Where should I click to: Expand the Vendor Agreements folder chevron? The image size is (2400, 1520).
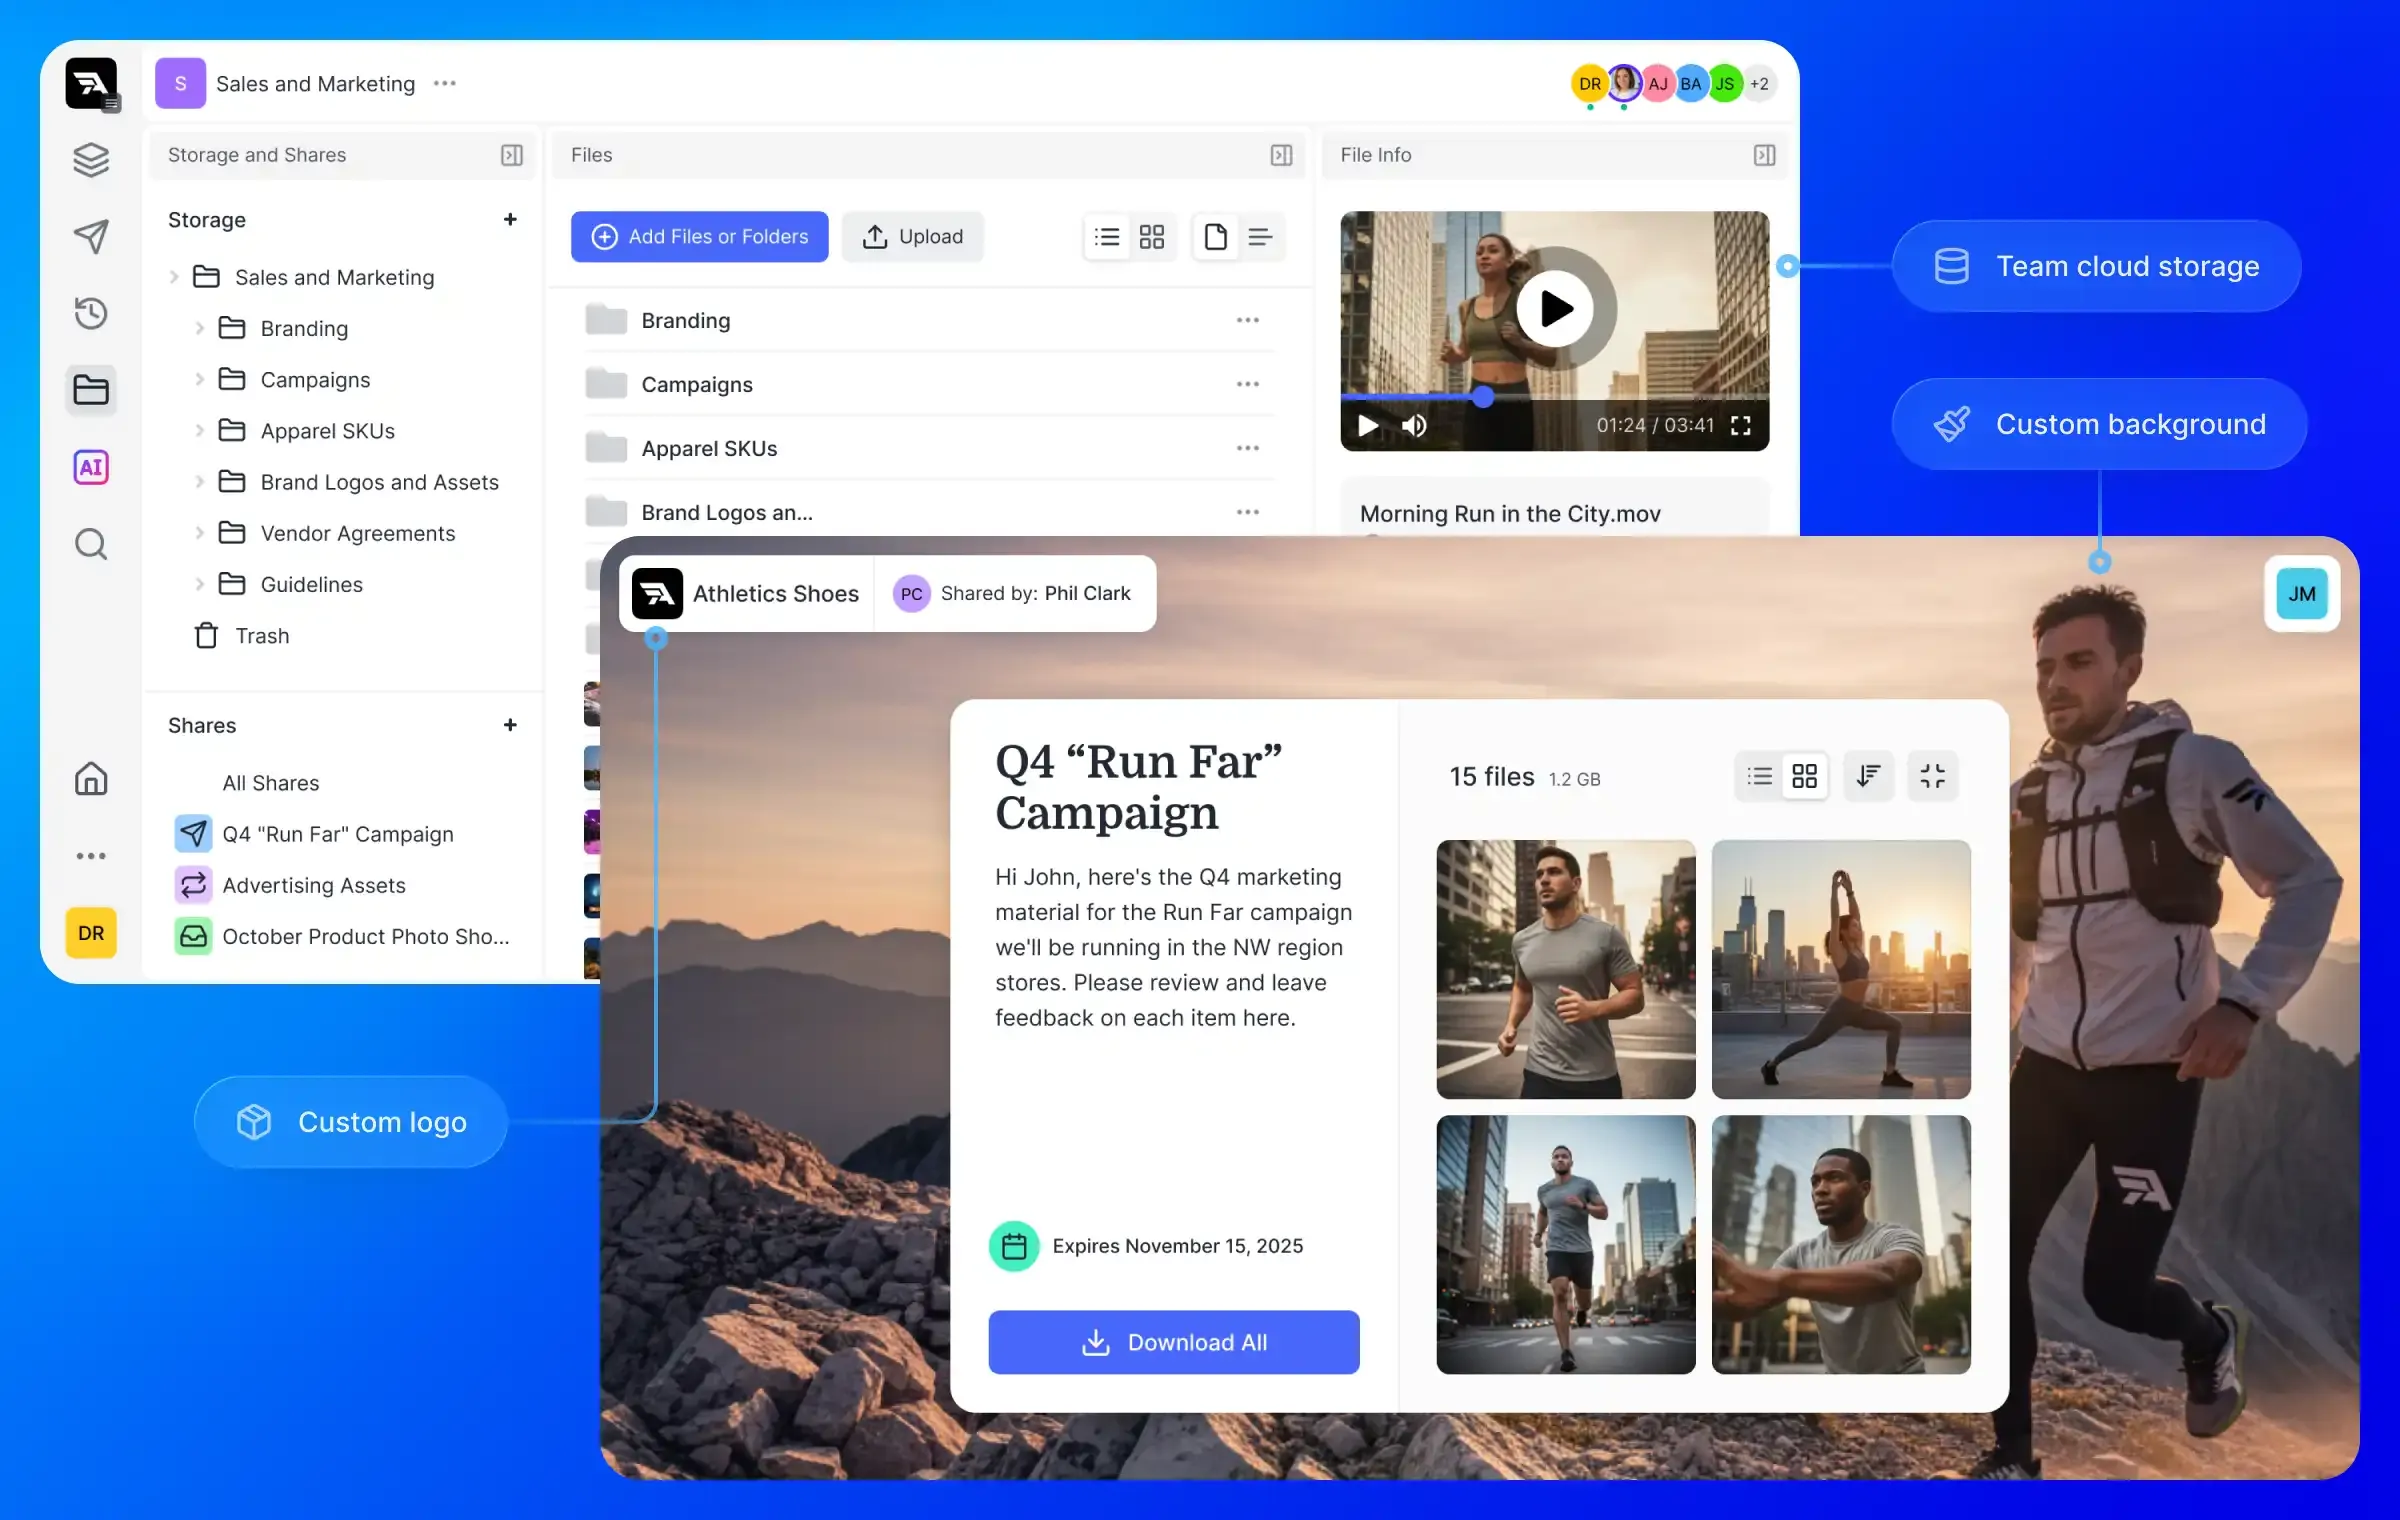[x=199, y=533]
